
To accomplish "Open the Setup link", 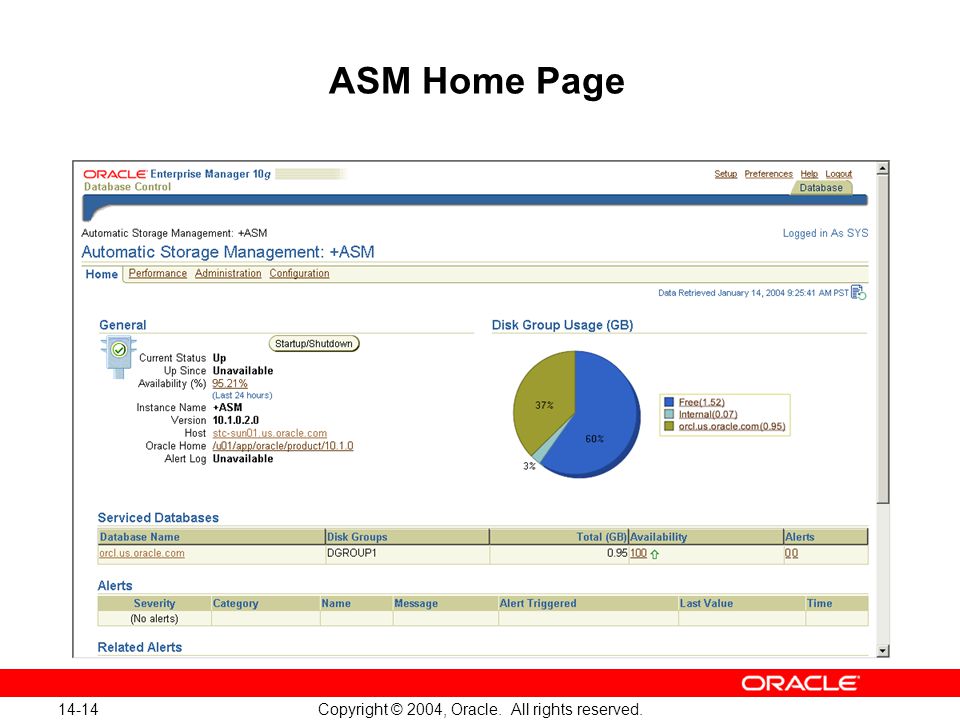I will tap(726, 174).
